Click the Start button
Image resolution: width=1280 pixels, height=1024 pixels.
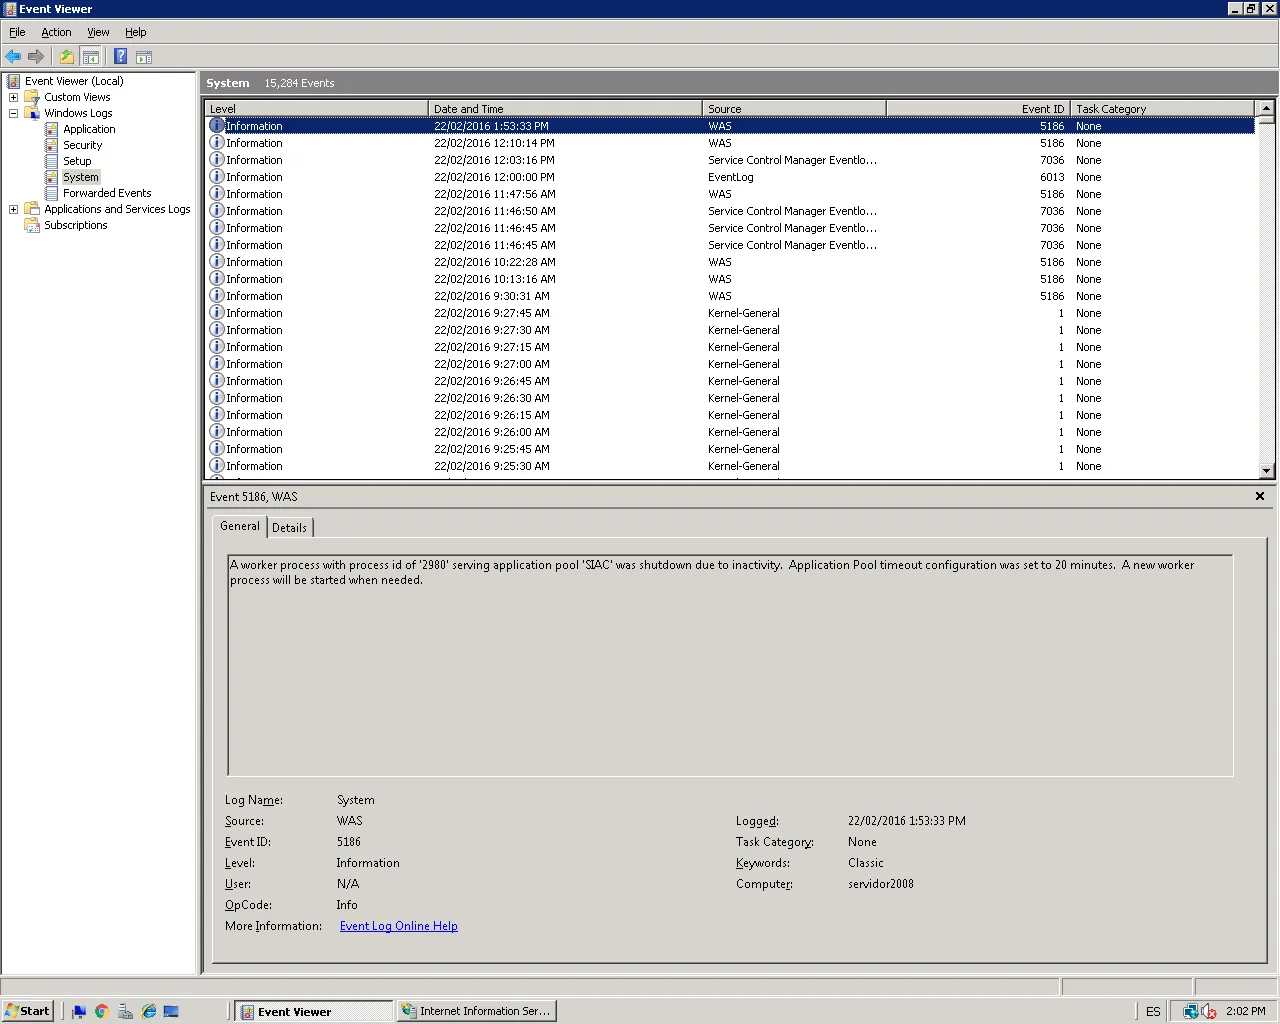coord(27,1011)
